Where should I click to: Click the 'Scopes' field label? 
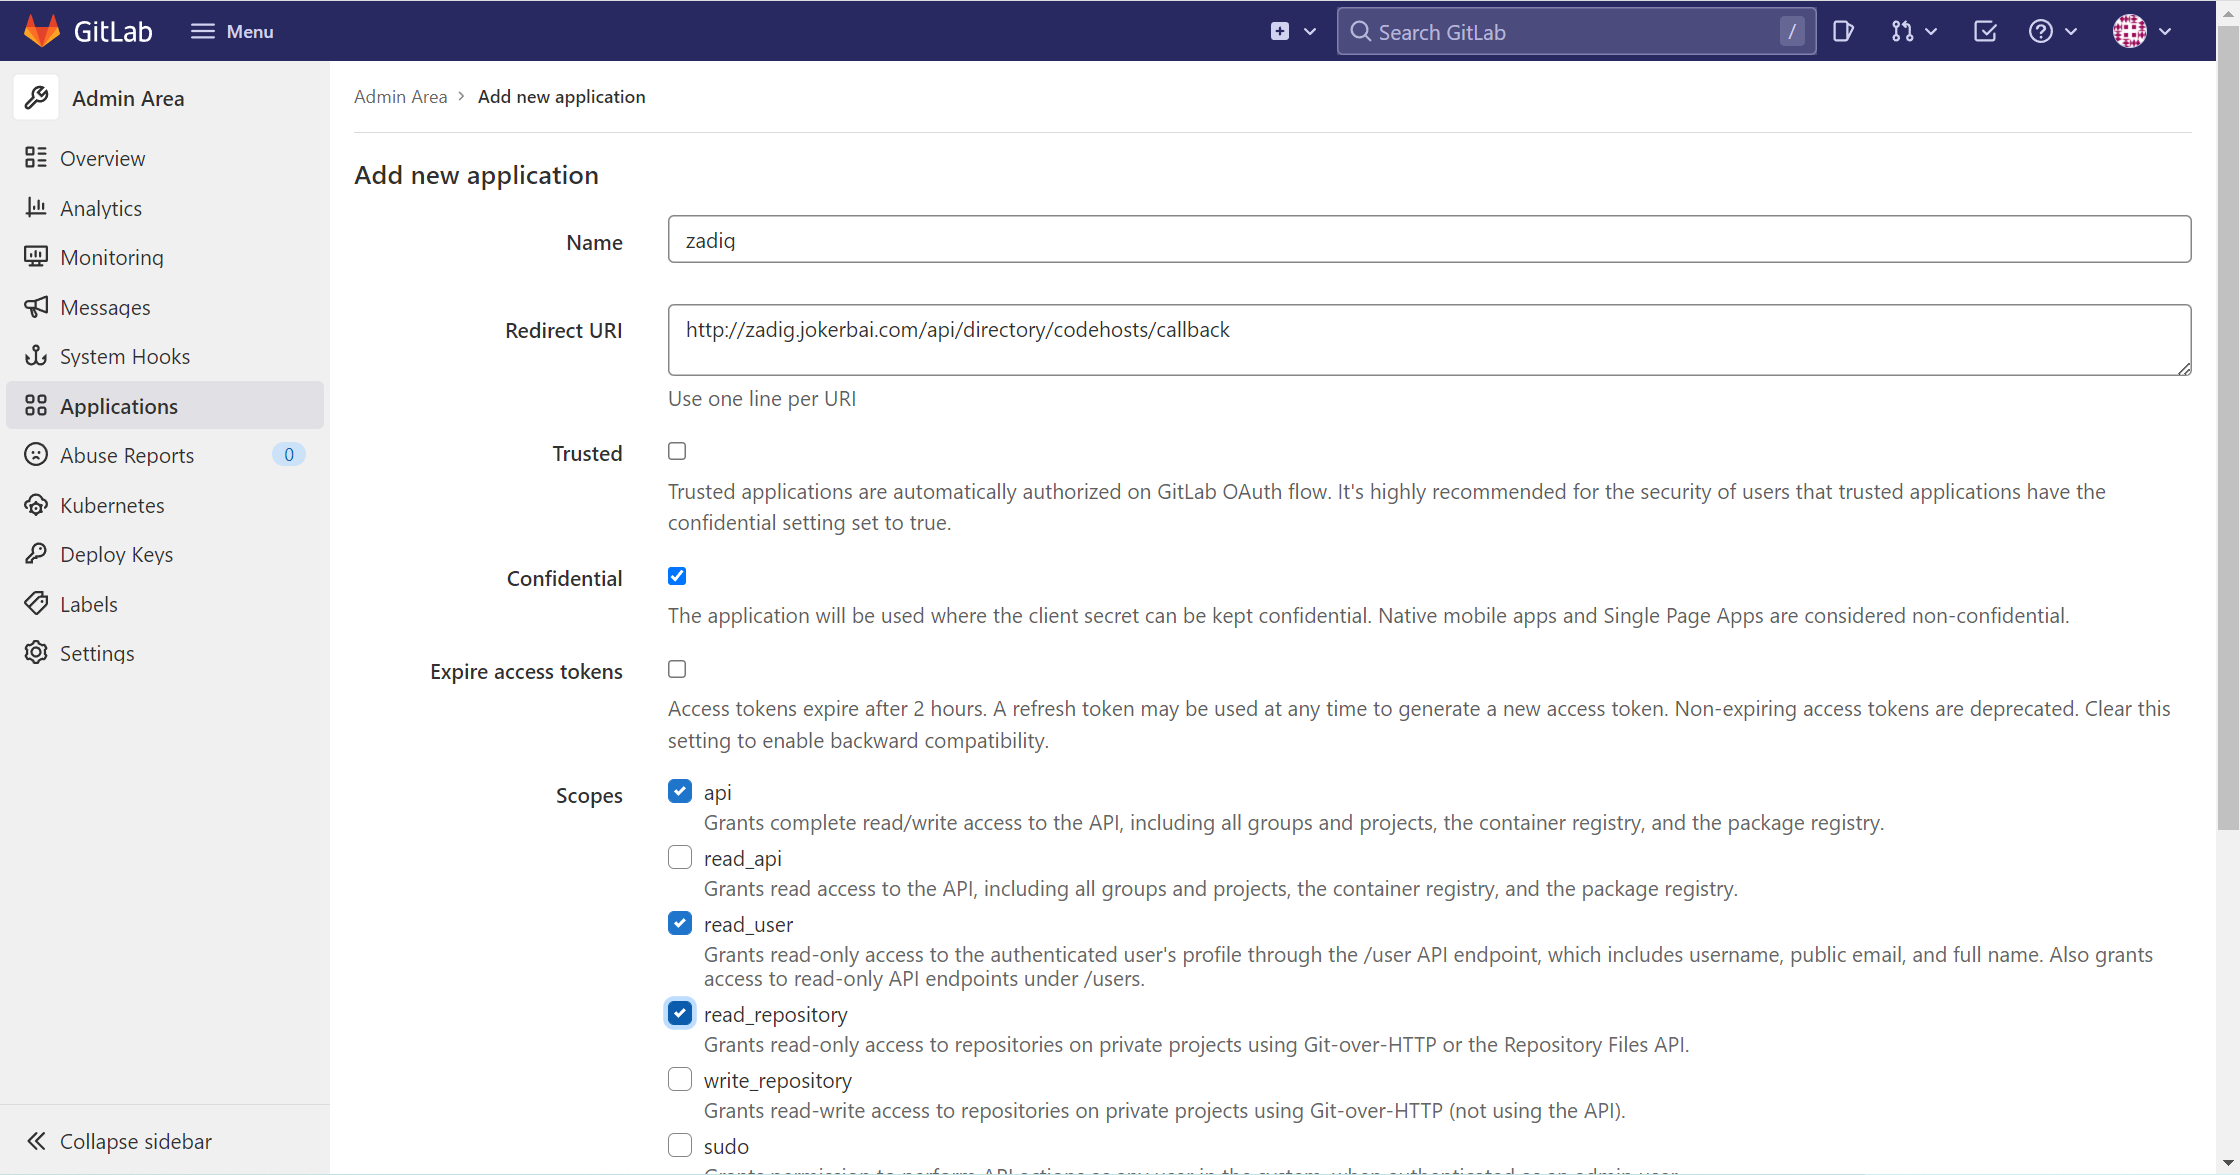pyautogui.click(x=589, y=795)
